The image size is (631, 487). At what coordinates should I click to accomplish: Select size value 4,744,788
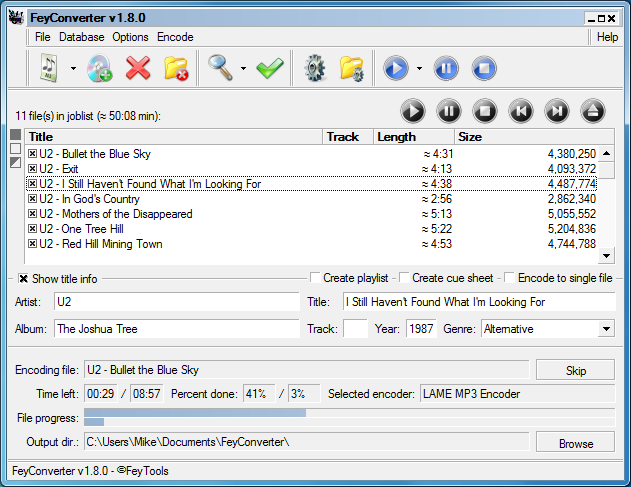tap(571, 244)
